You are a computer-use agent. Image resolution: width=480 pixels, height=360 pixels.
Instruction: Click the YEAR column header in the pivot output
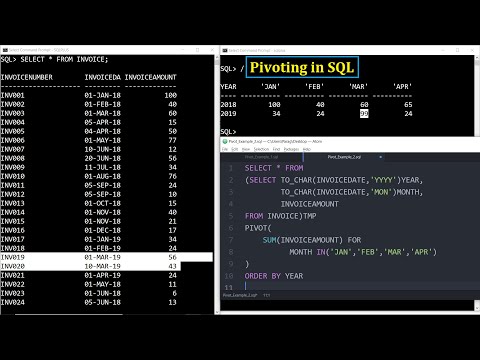tap(228, 87)
